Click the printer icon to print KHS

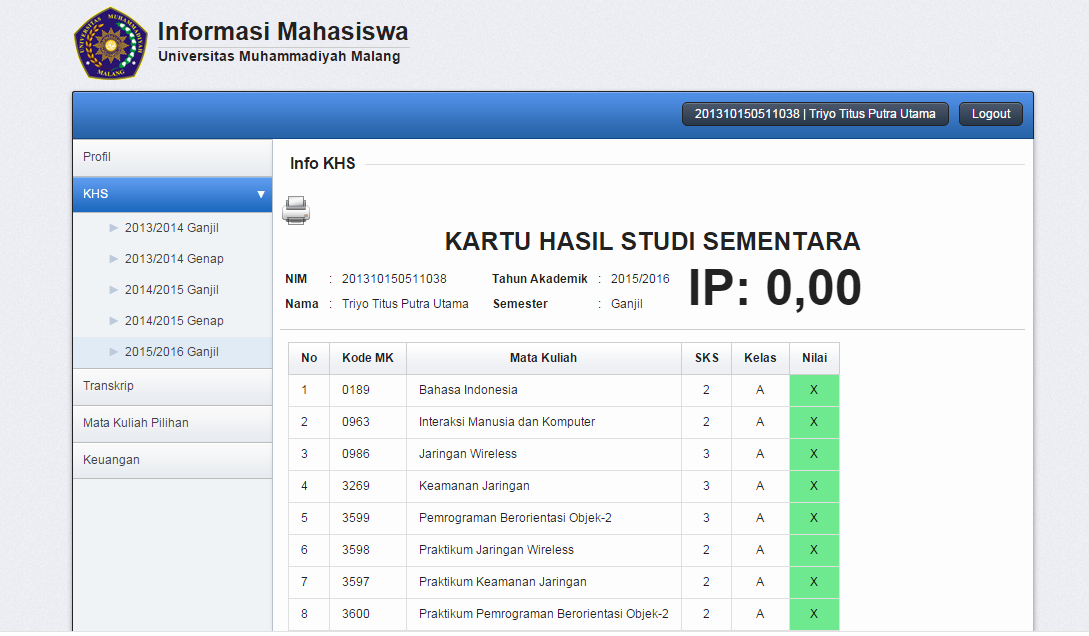(x=296, y=210)
